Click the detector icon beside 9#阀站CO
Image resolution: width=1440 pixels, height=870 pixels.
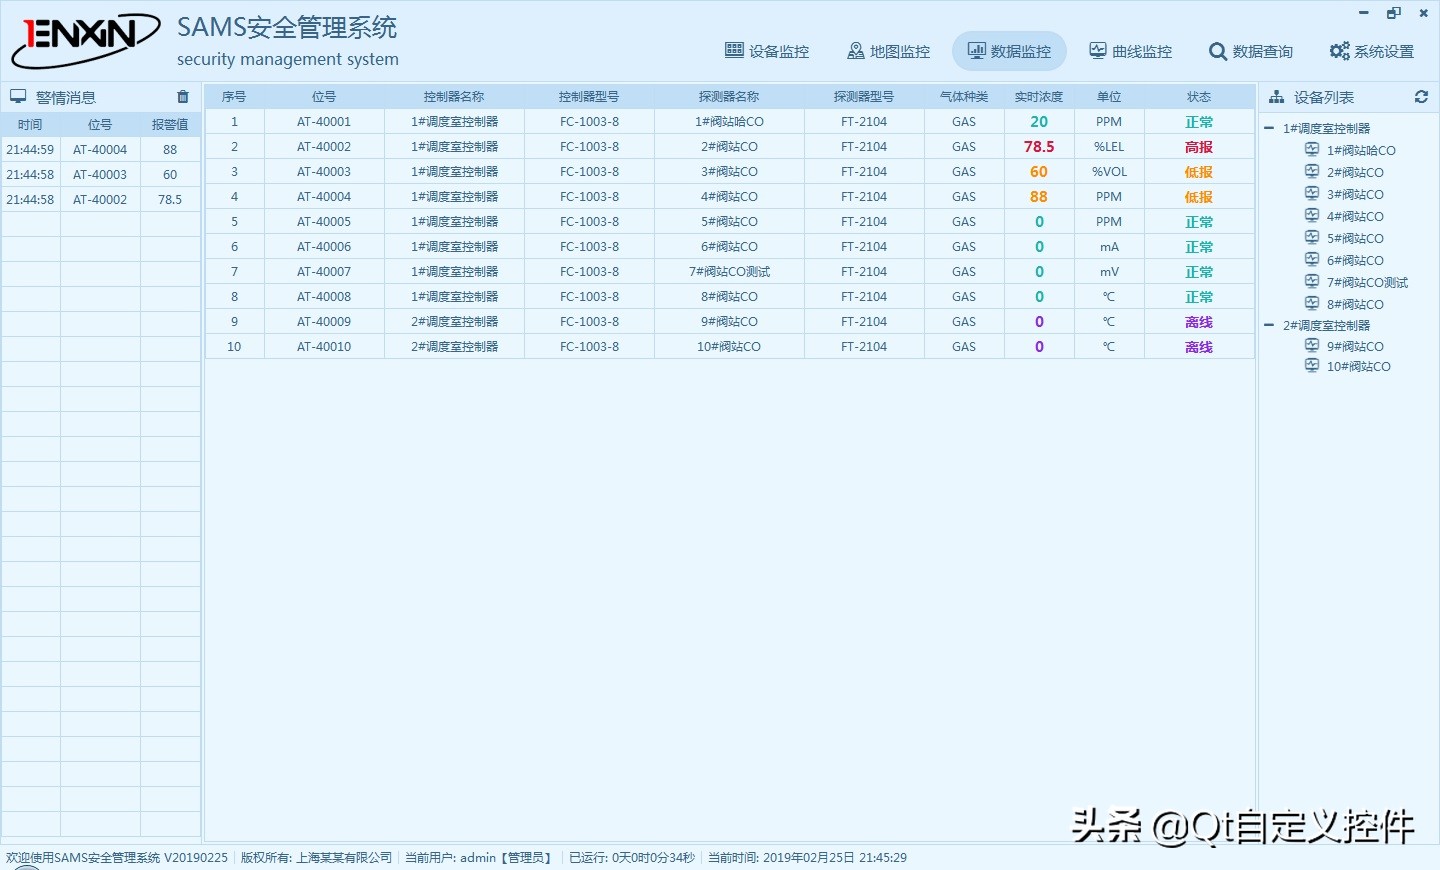coord(1311,346)
